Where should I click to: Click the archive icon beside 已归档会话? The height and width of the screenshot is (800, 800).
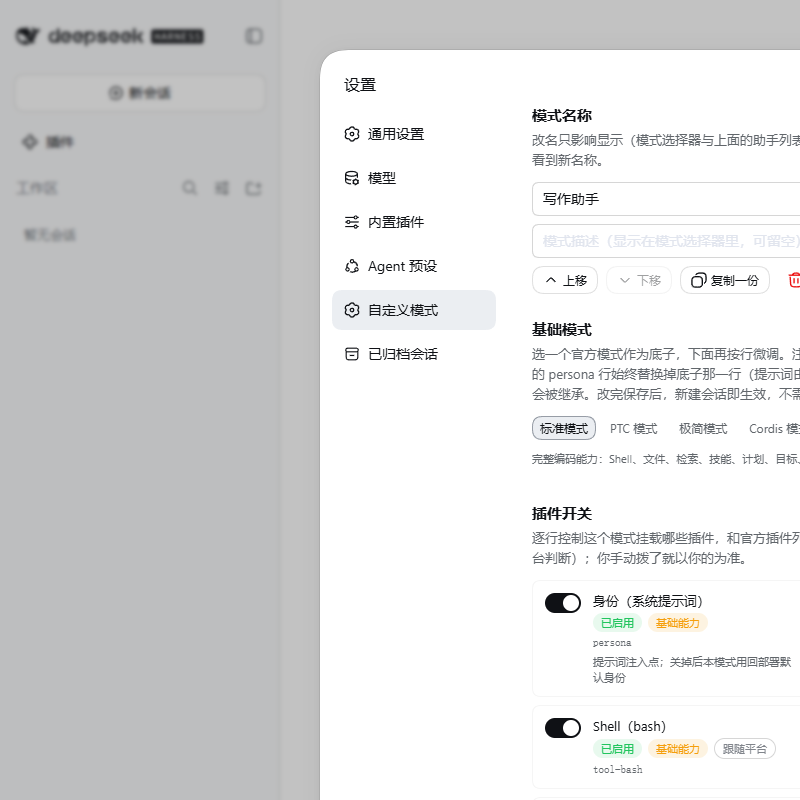tap(352, 354)
